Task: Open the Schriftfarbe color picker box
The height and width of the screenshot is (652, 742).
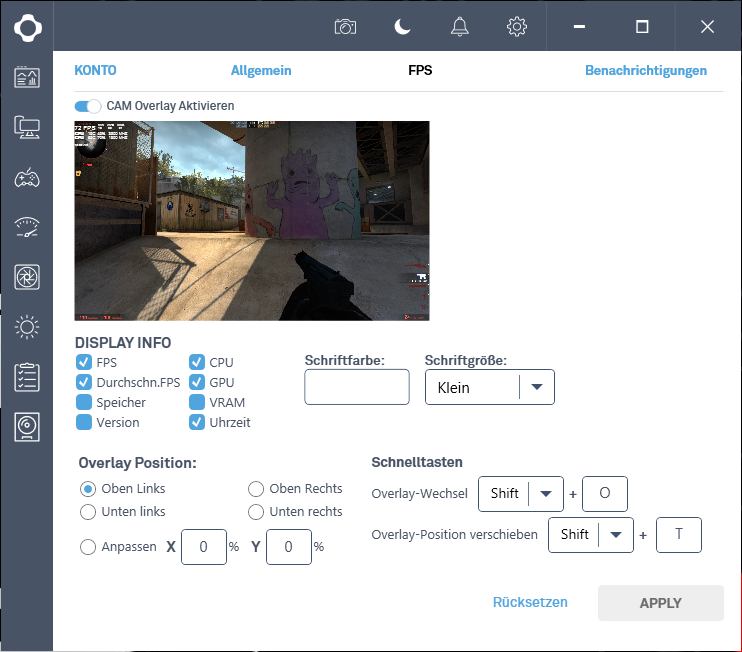Action: point(357,387)
